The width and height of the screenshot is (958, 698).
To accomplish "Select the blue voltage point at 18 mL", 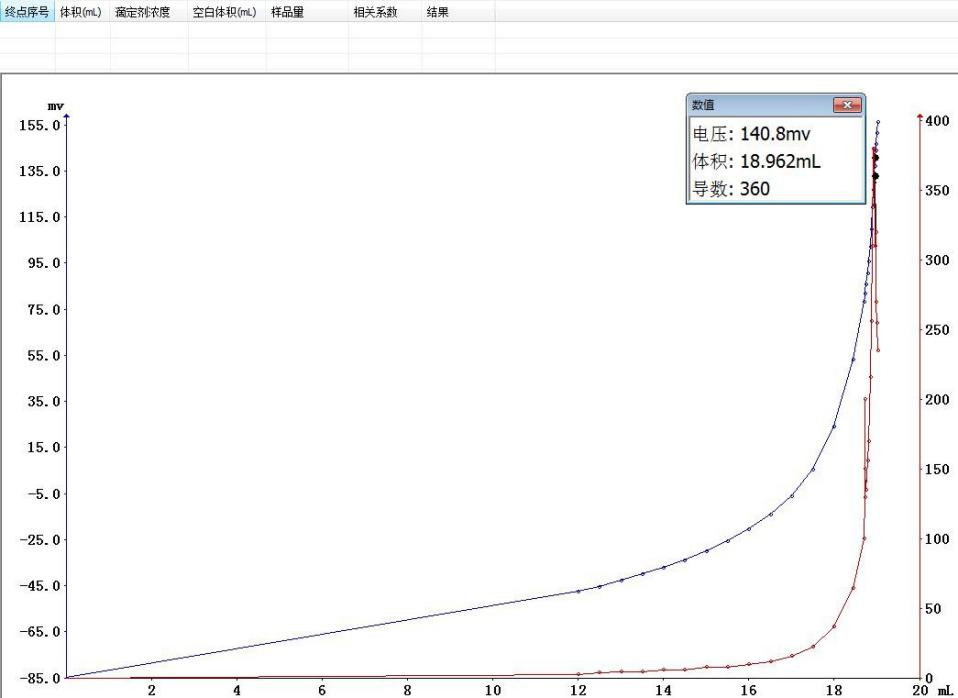I will [834, 426].
